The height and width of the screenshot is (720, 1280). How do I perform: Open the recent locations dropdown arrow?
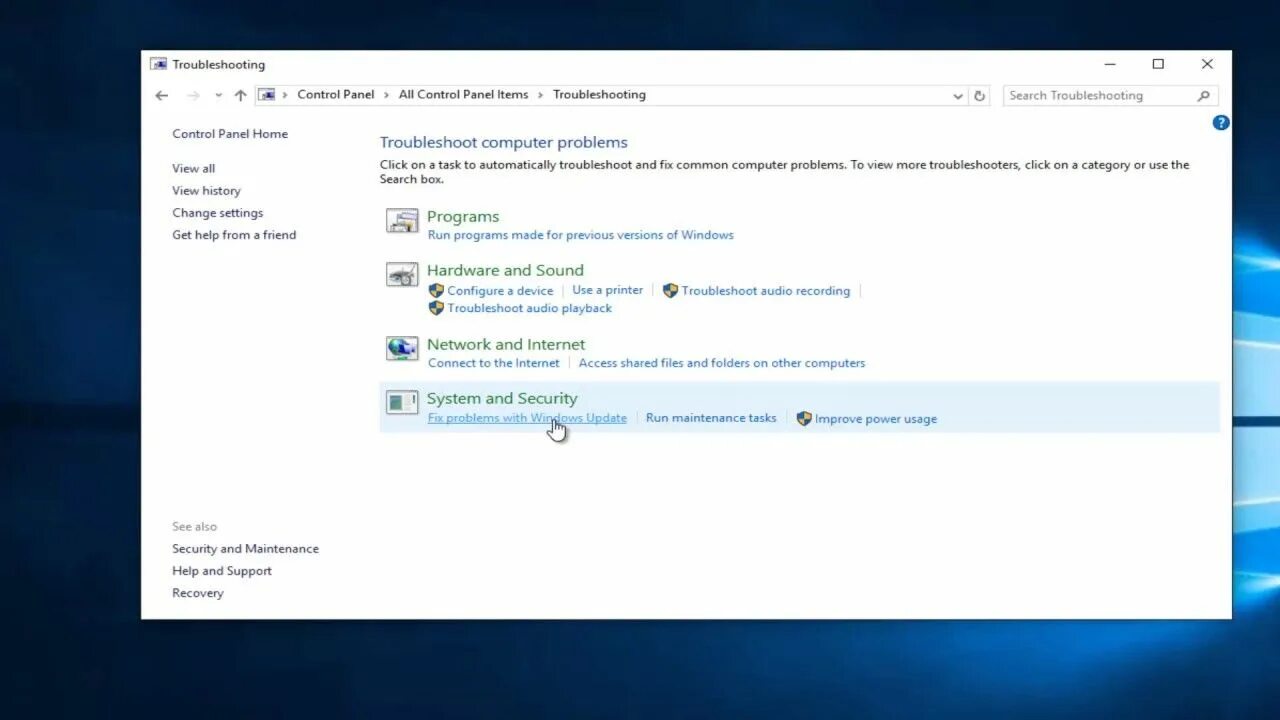pyautogui.click(x=218, y=96)
